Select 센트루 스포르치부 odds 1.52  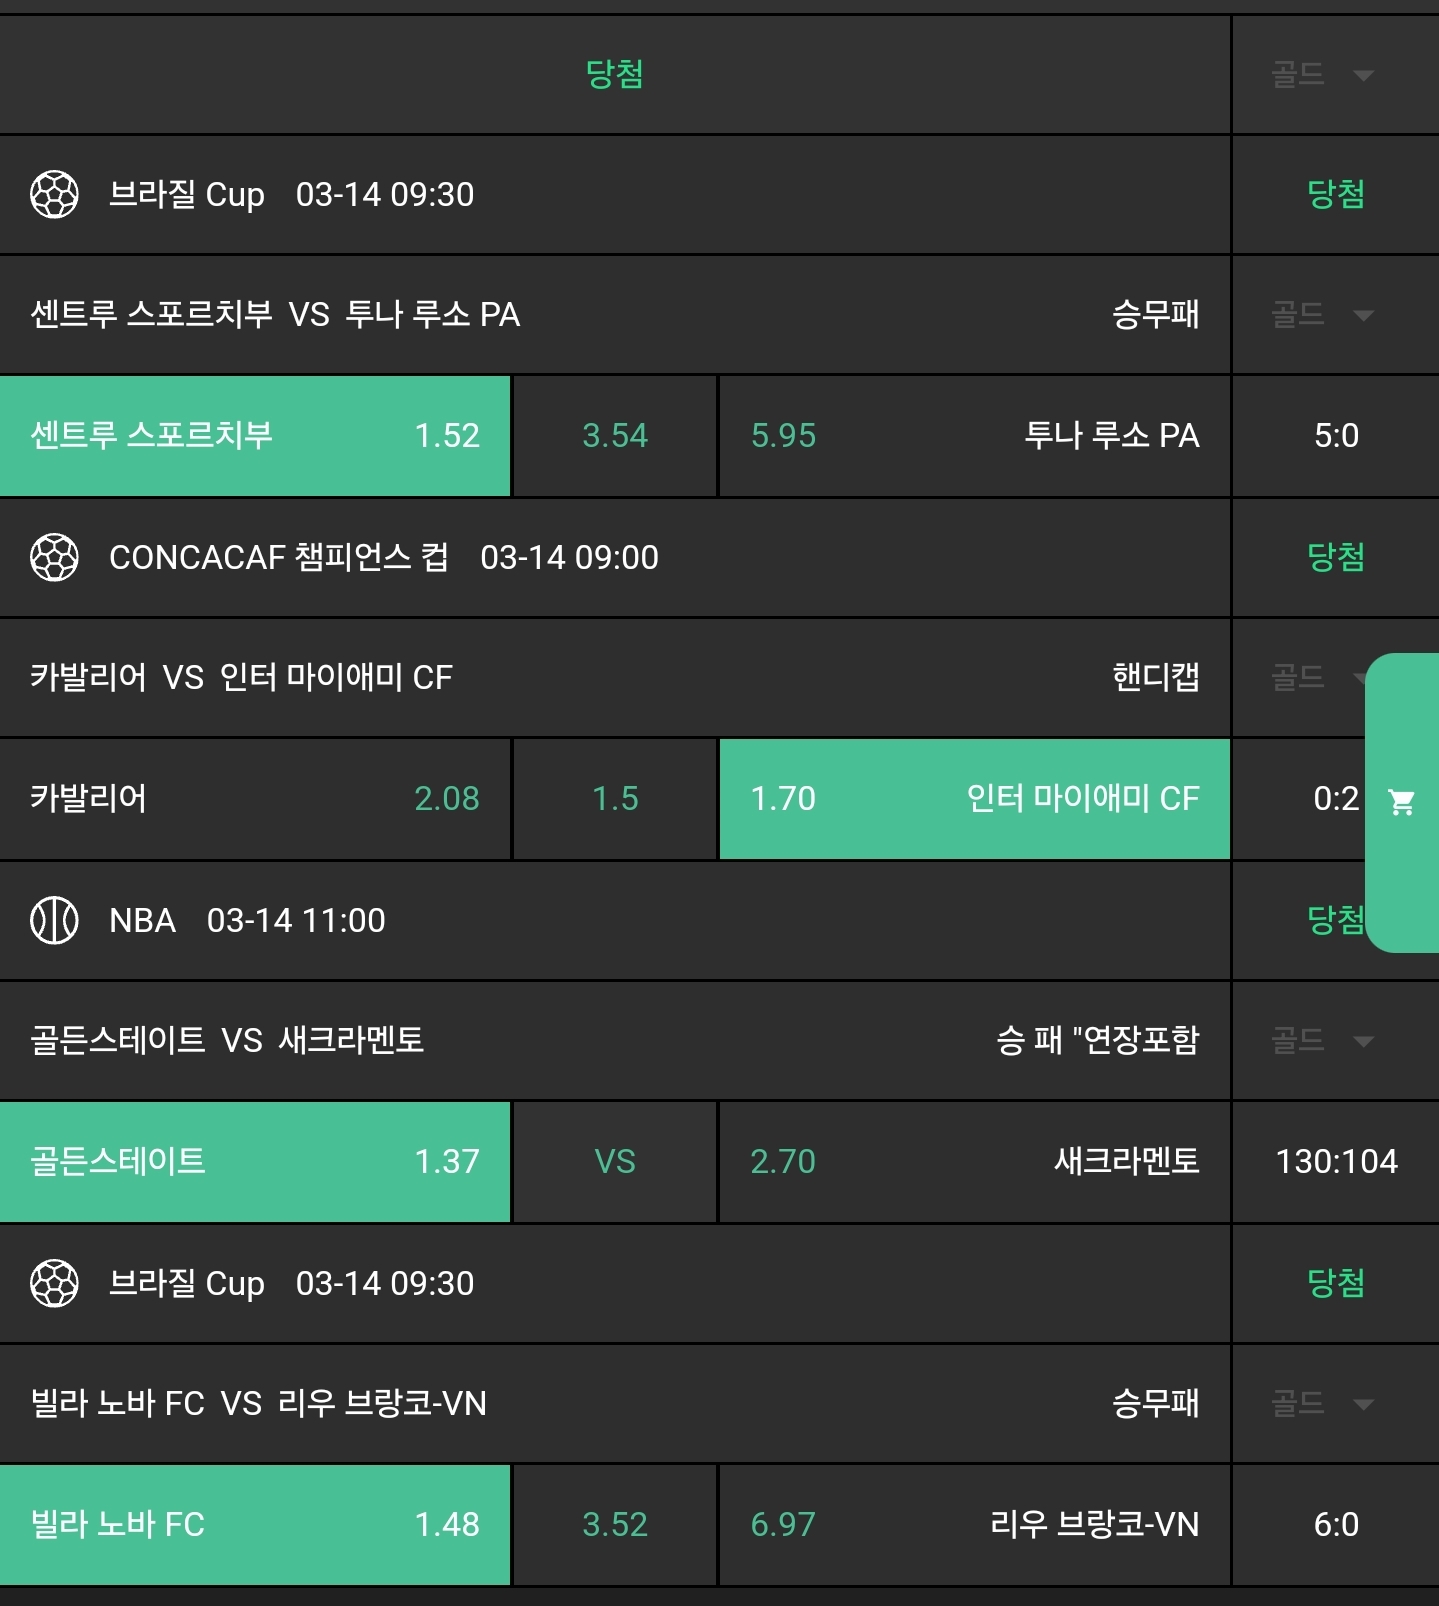255,435
